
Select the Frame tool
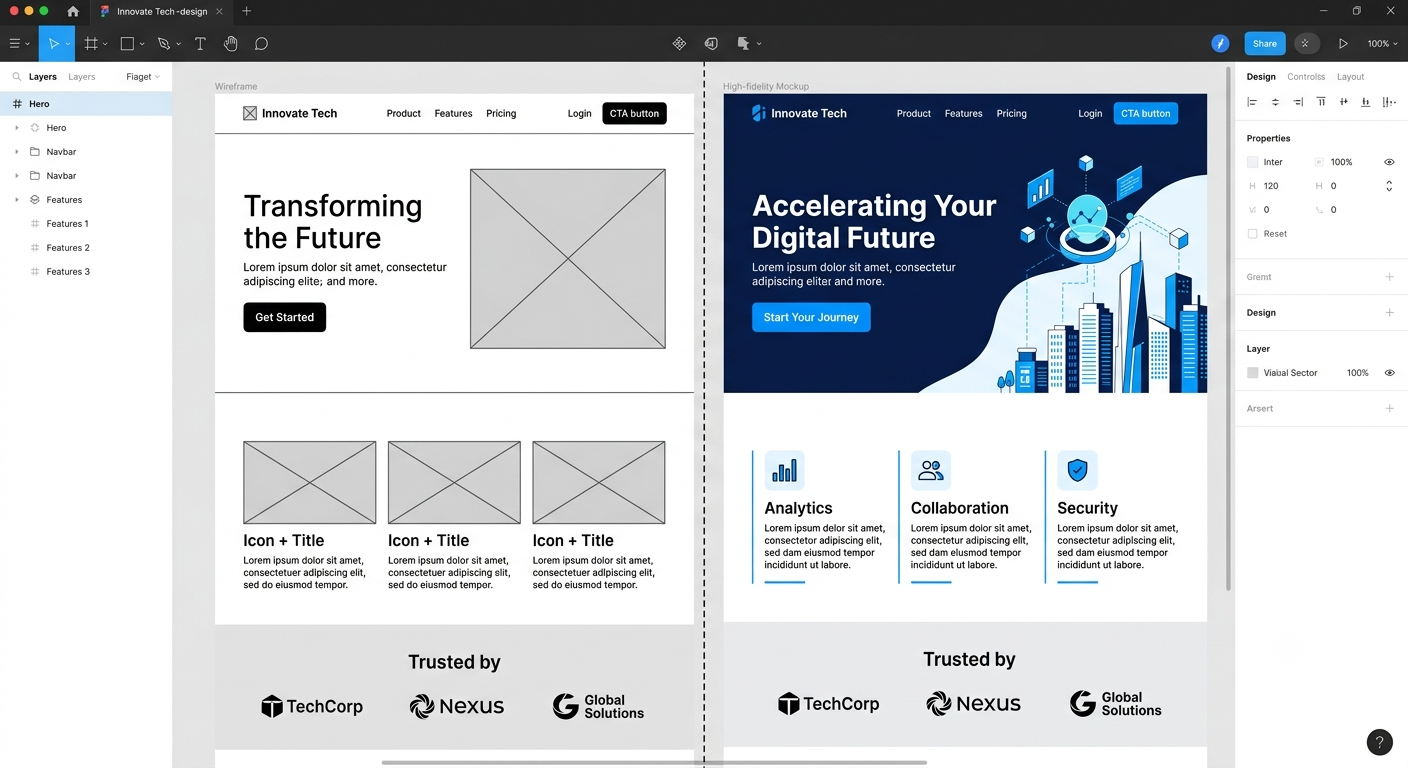[x=91, y=44]
